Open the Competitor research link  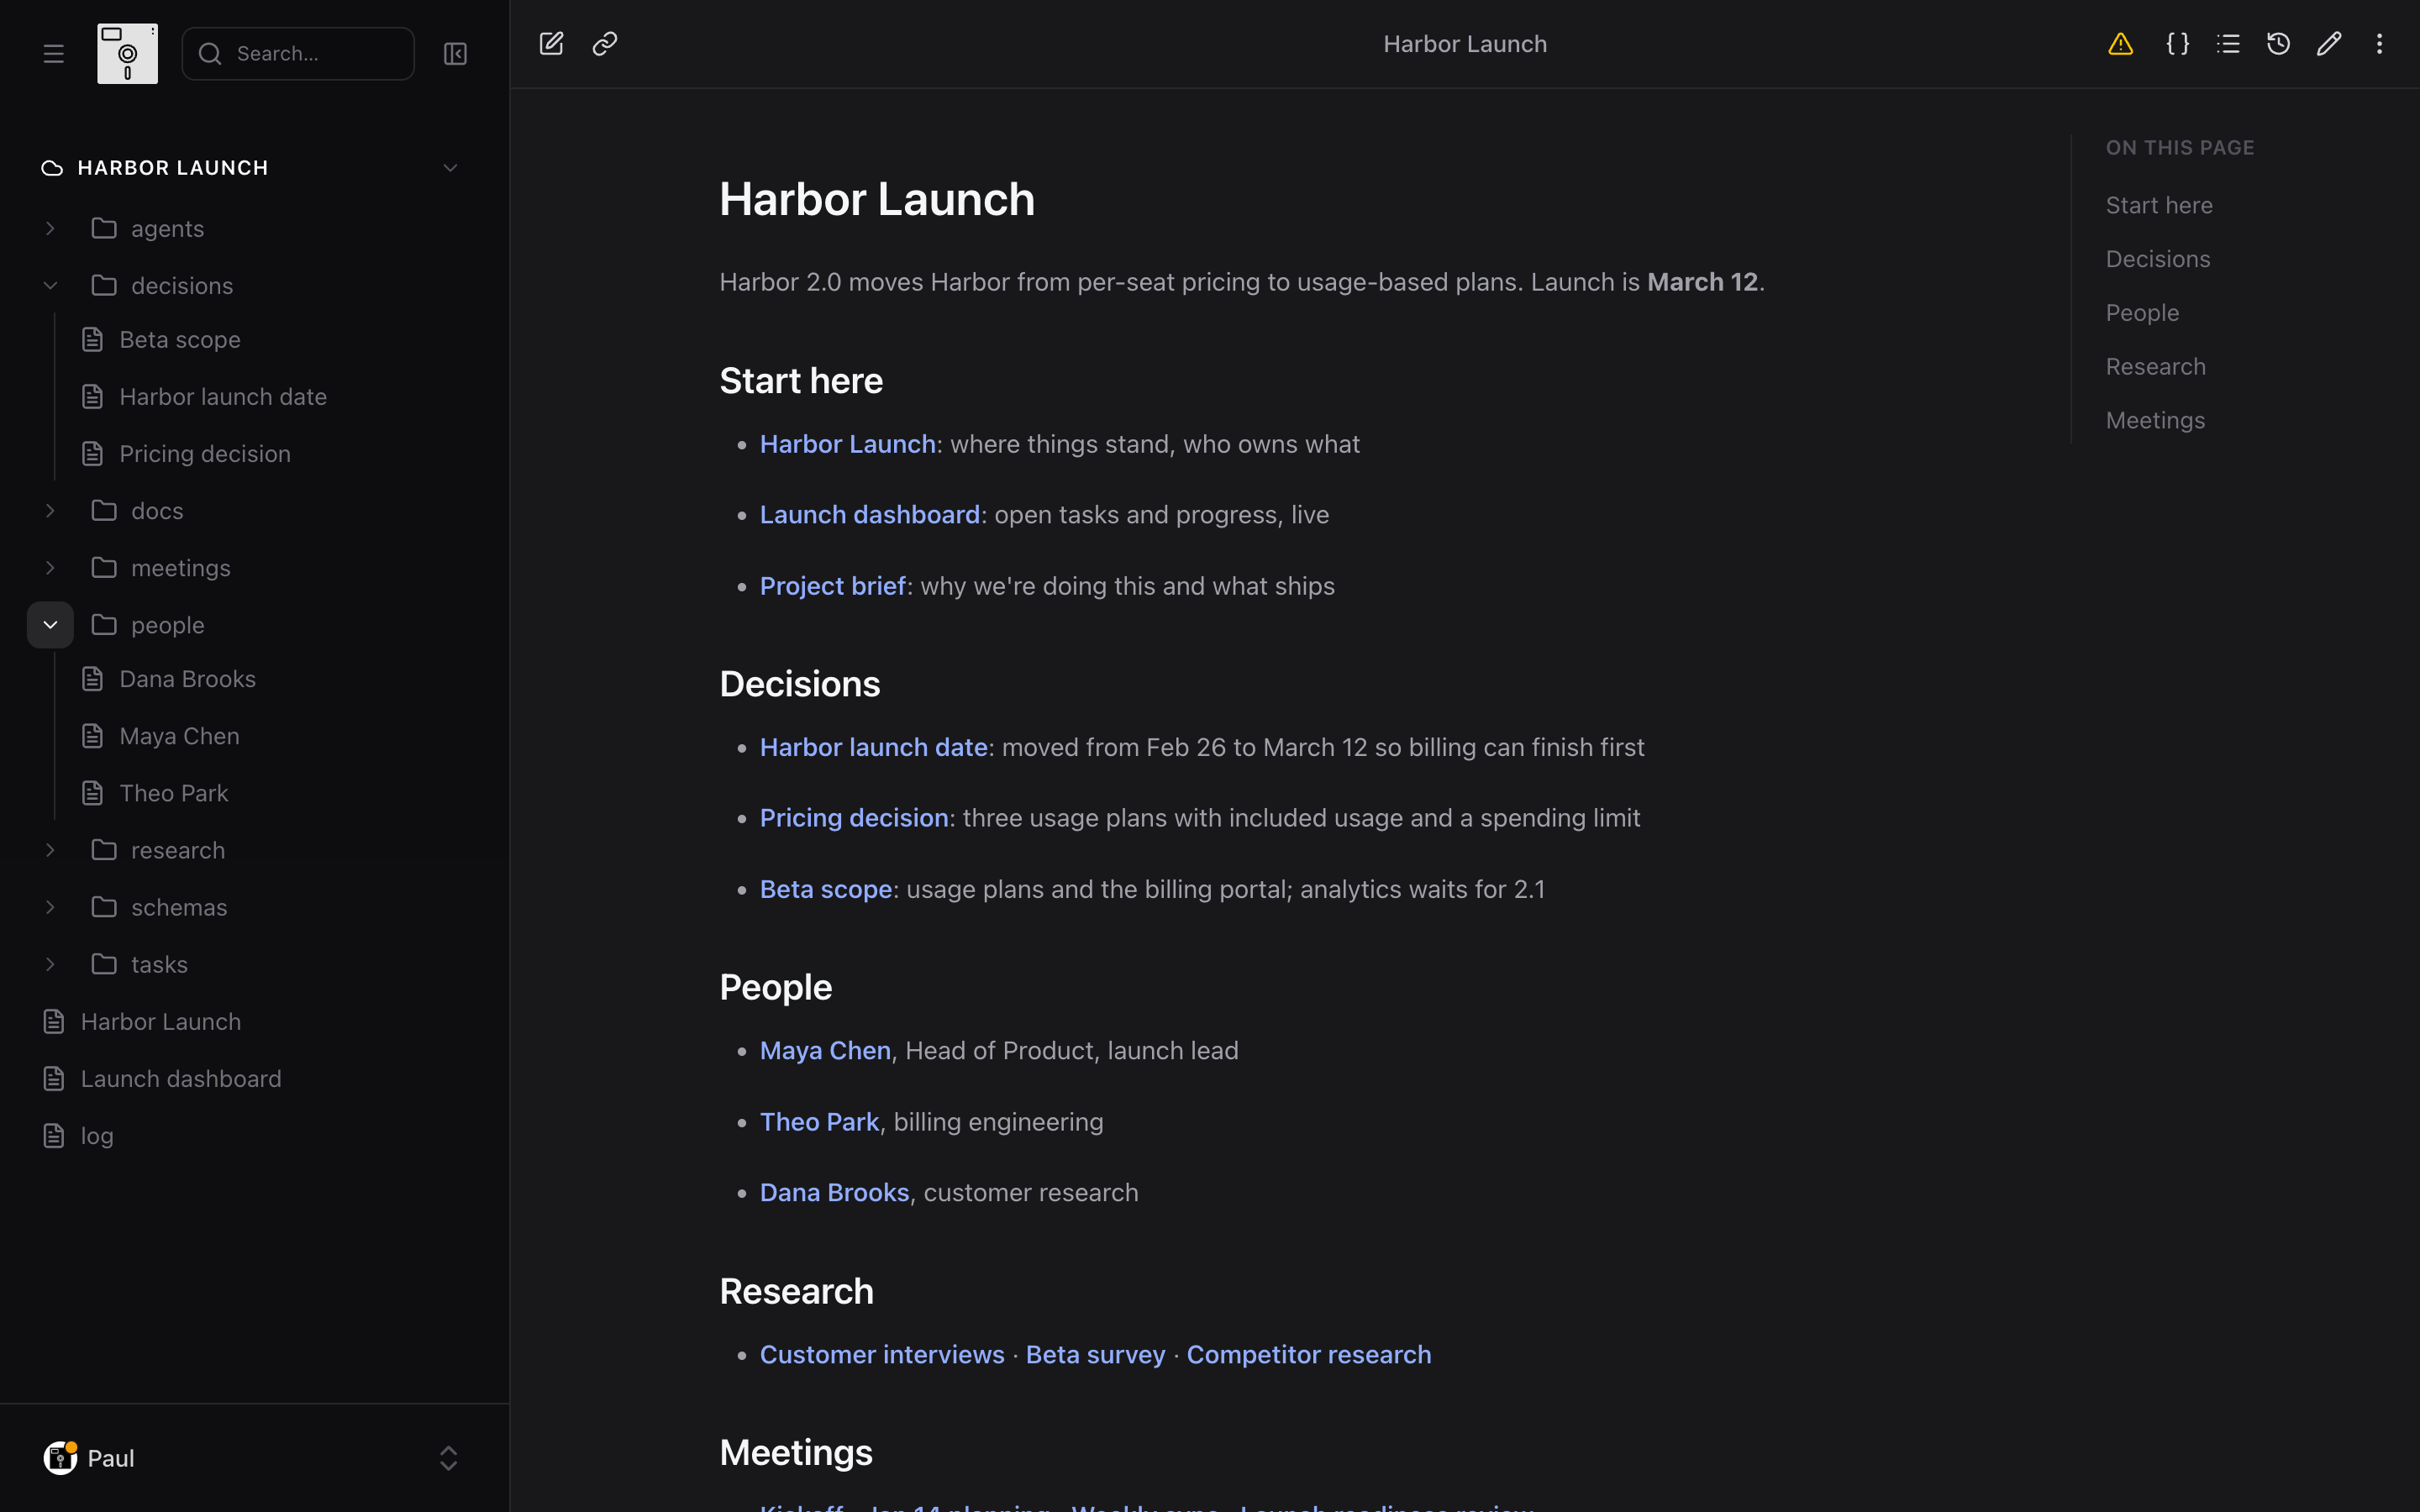click(1309, 1355)
